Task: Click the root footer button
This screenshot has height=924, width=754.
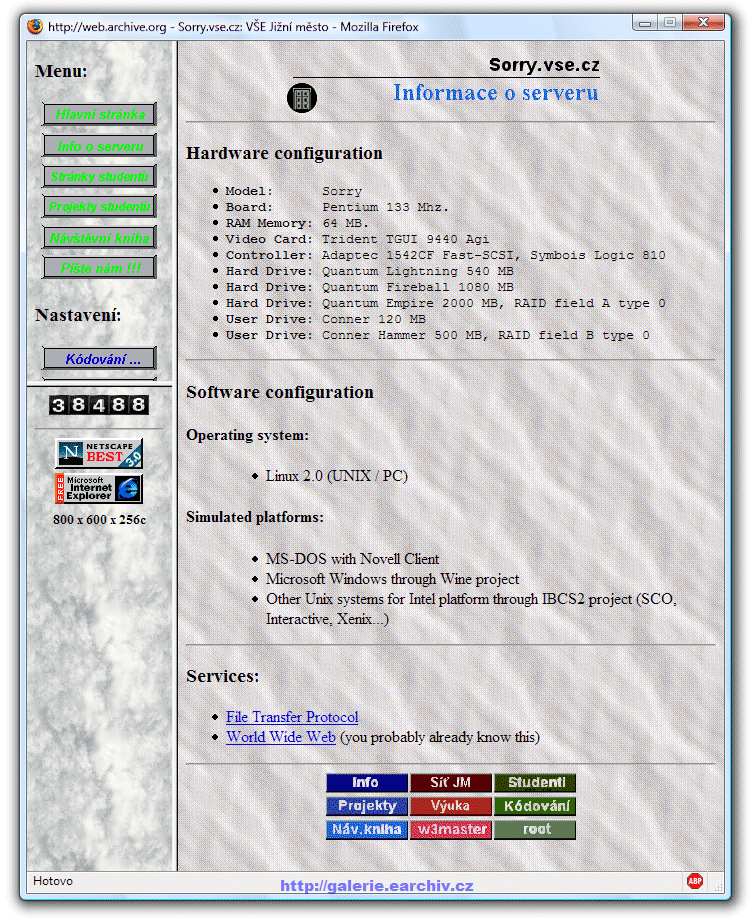Action: pos(535,830)
